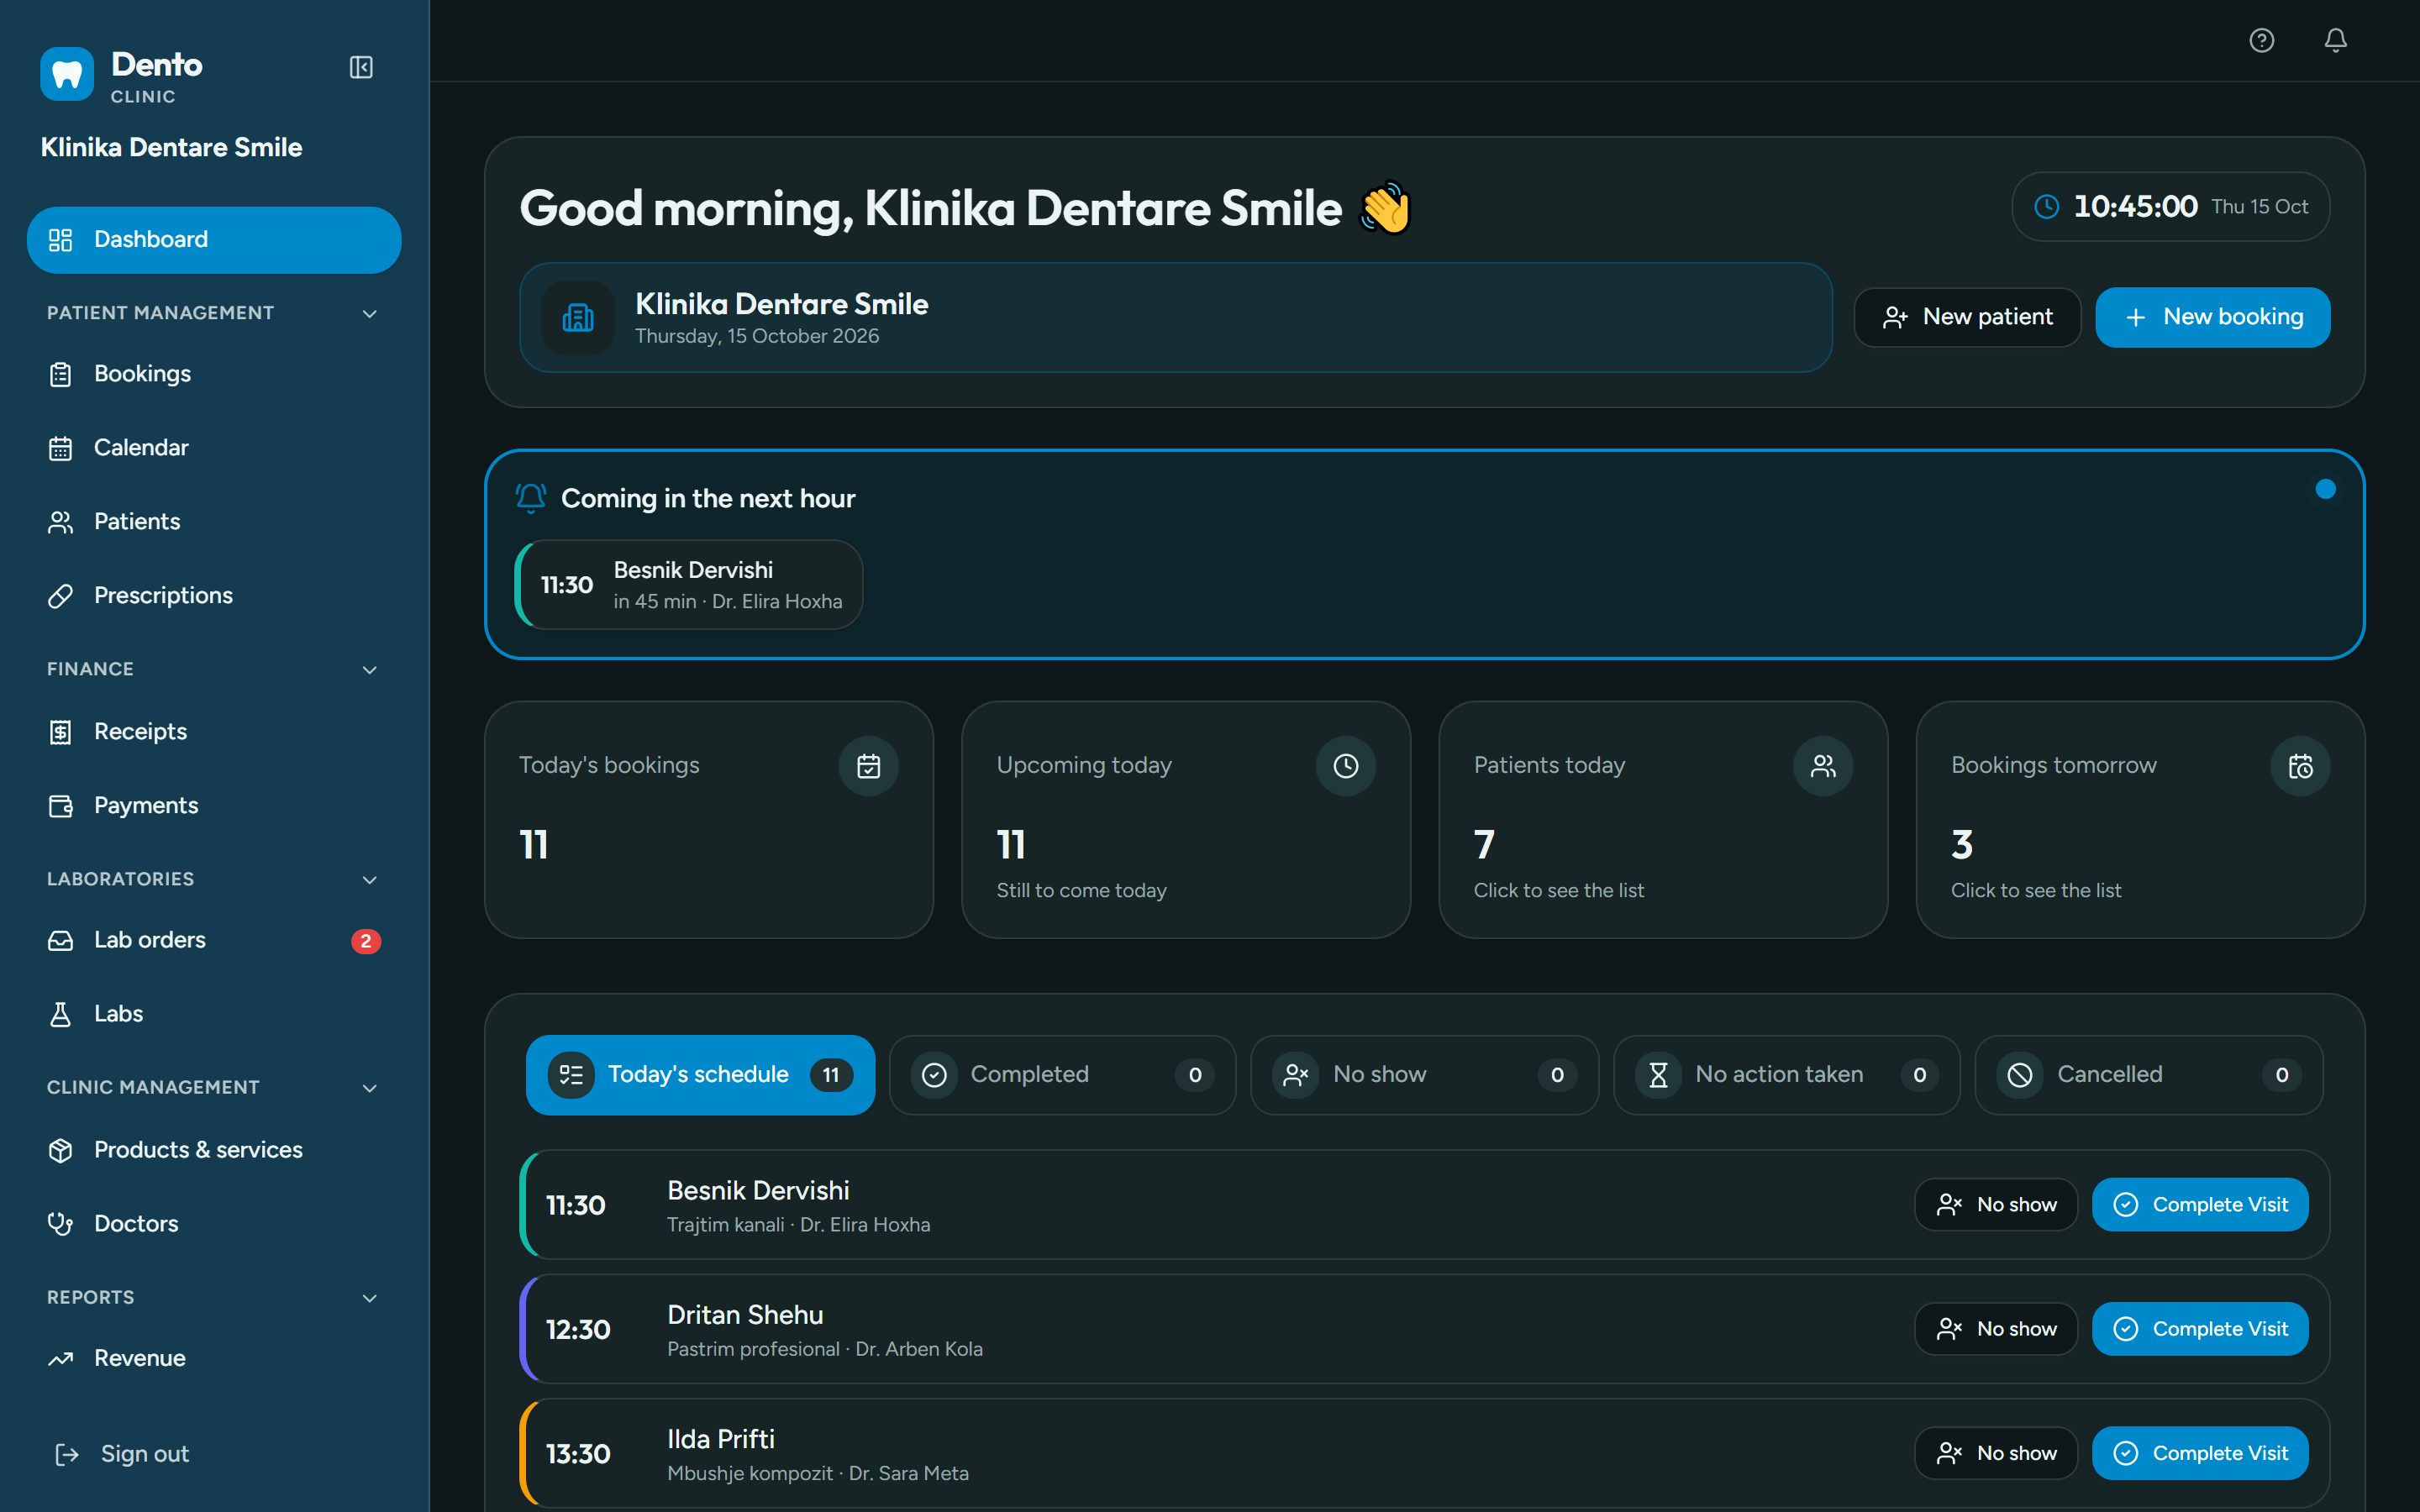Click the alarm bell icon beside Coming in the next hour

pos(531,498)
